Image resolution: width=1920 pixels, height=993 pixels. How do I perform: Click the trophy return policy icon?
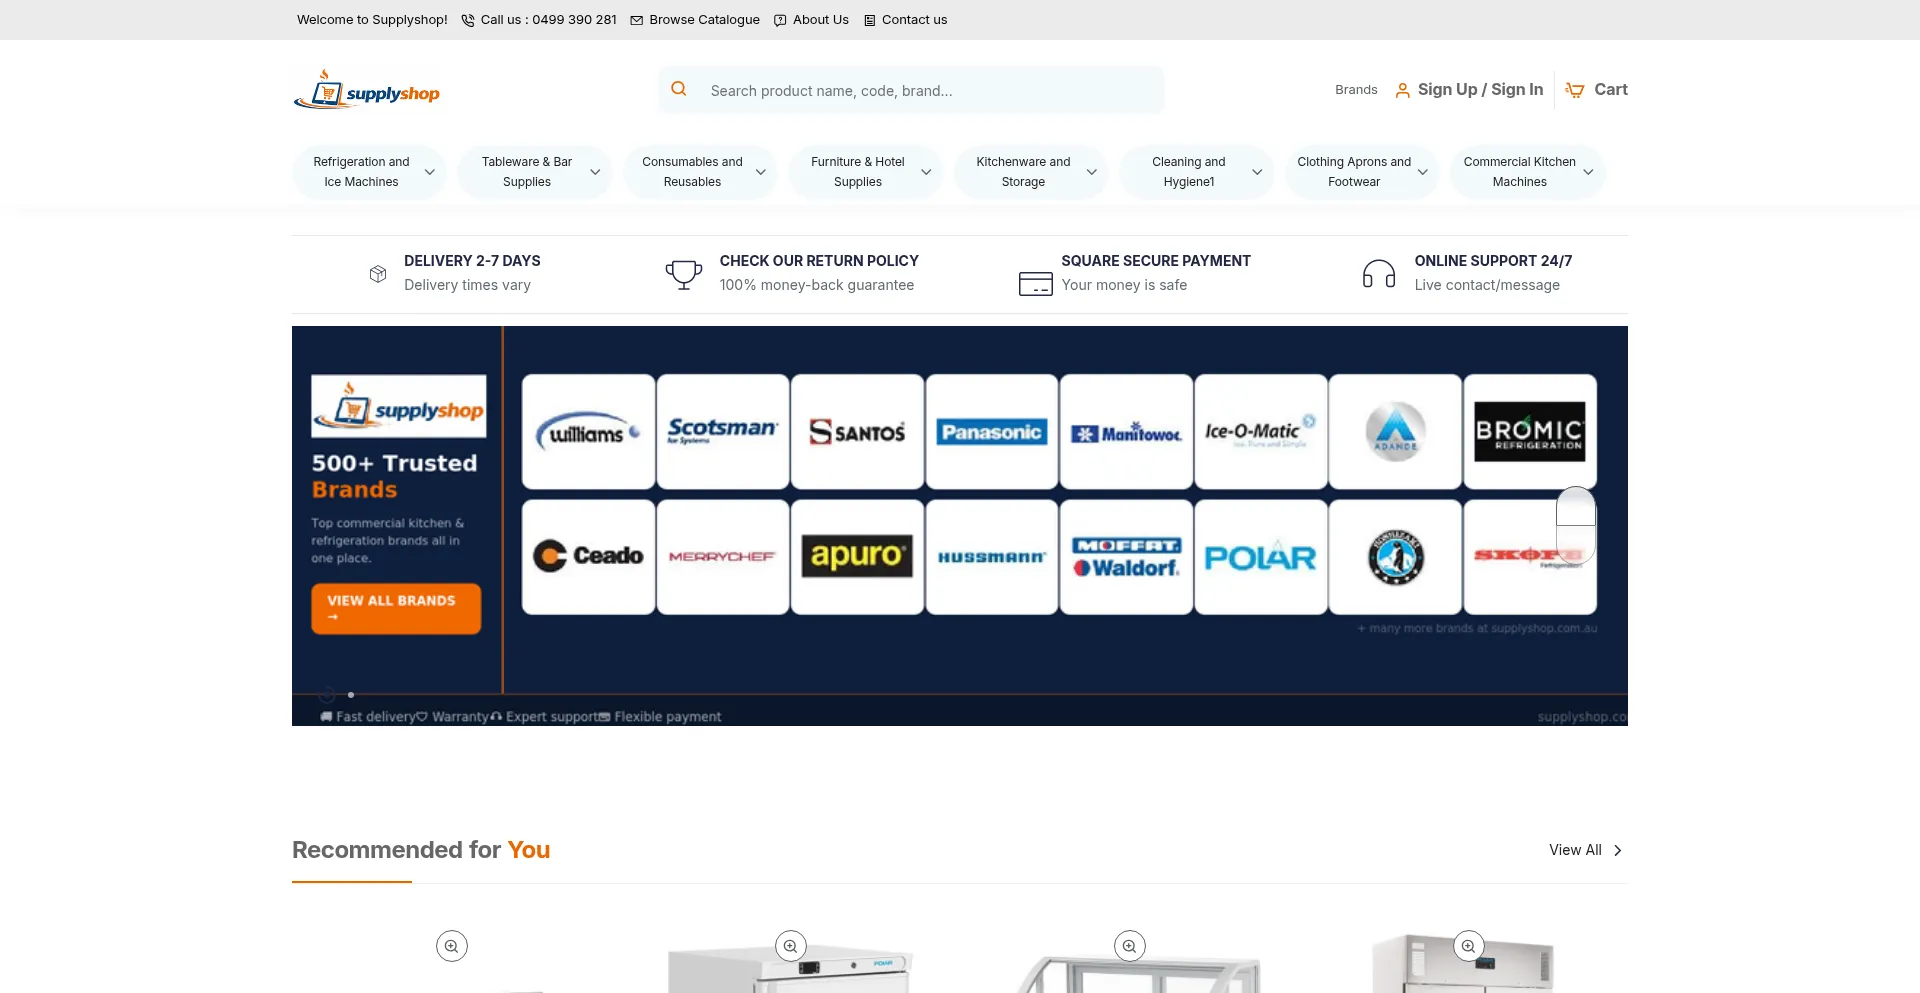pos(684,274)
